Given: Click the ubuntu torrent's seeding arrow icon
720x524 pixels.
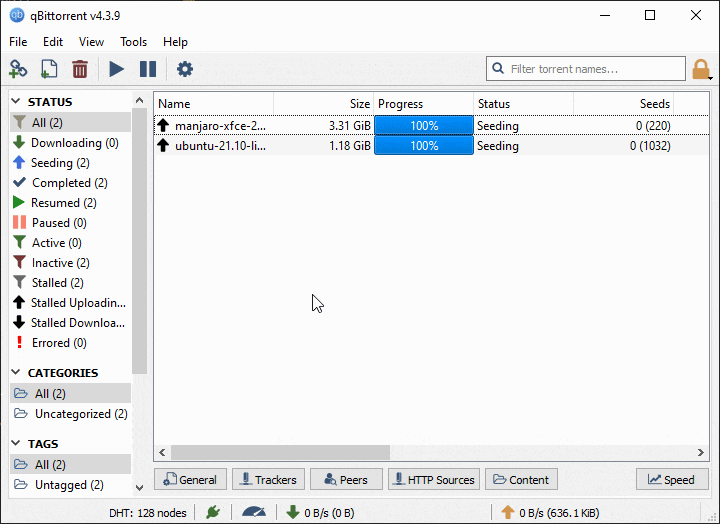Looking at the screenshot, I should [163, 145].
